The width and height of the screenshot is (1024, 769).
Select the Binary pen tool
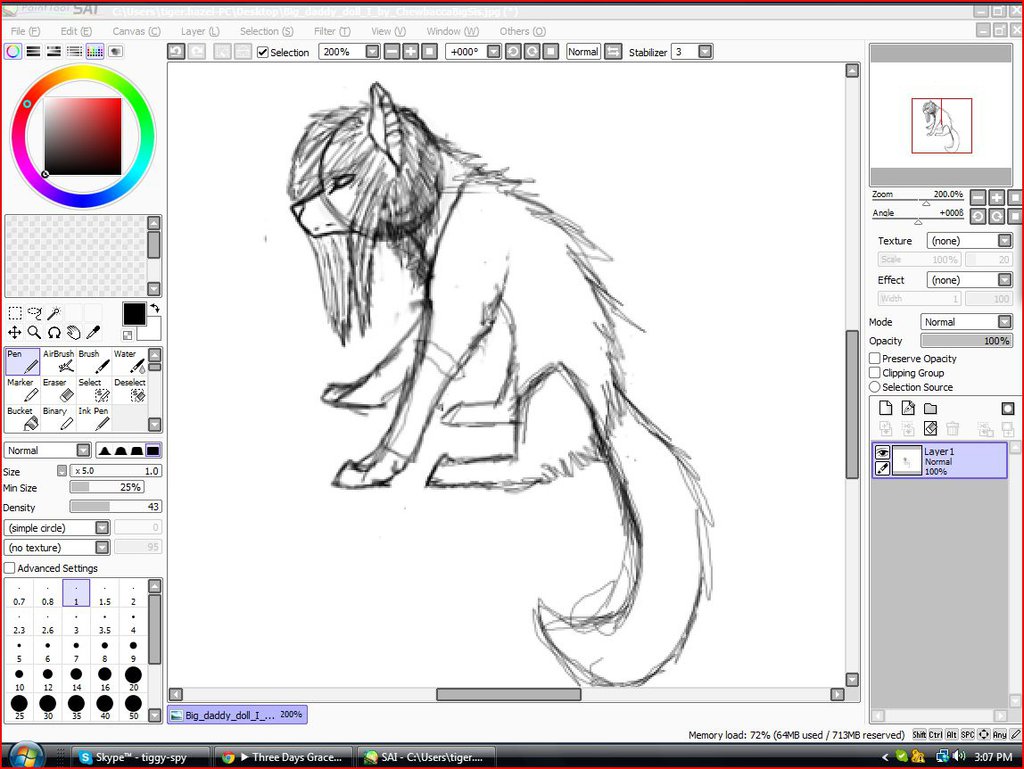point(58,418)
